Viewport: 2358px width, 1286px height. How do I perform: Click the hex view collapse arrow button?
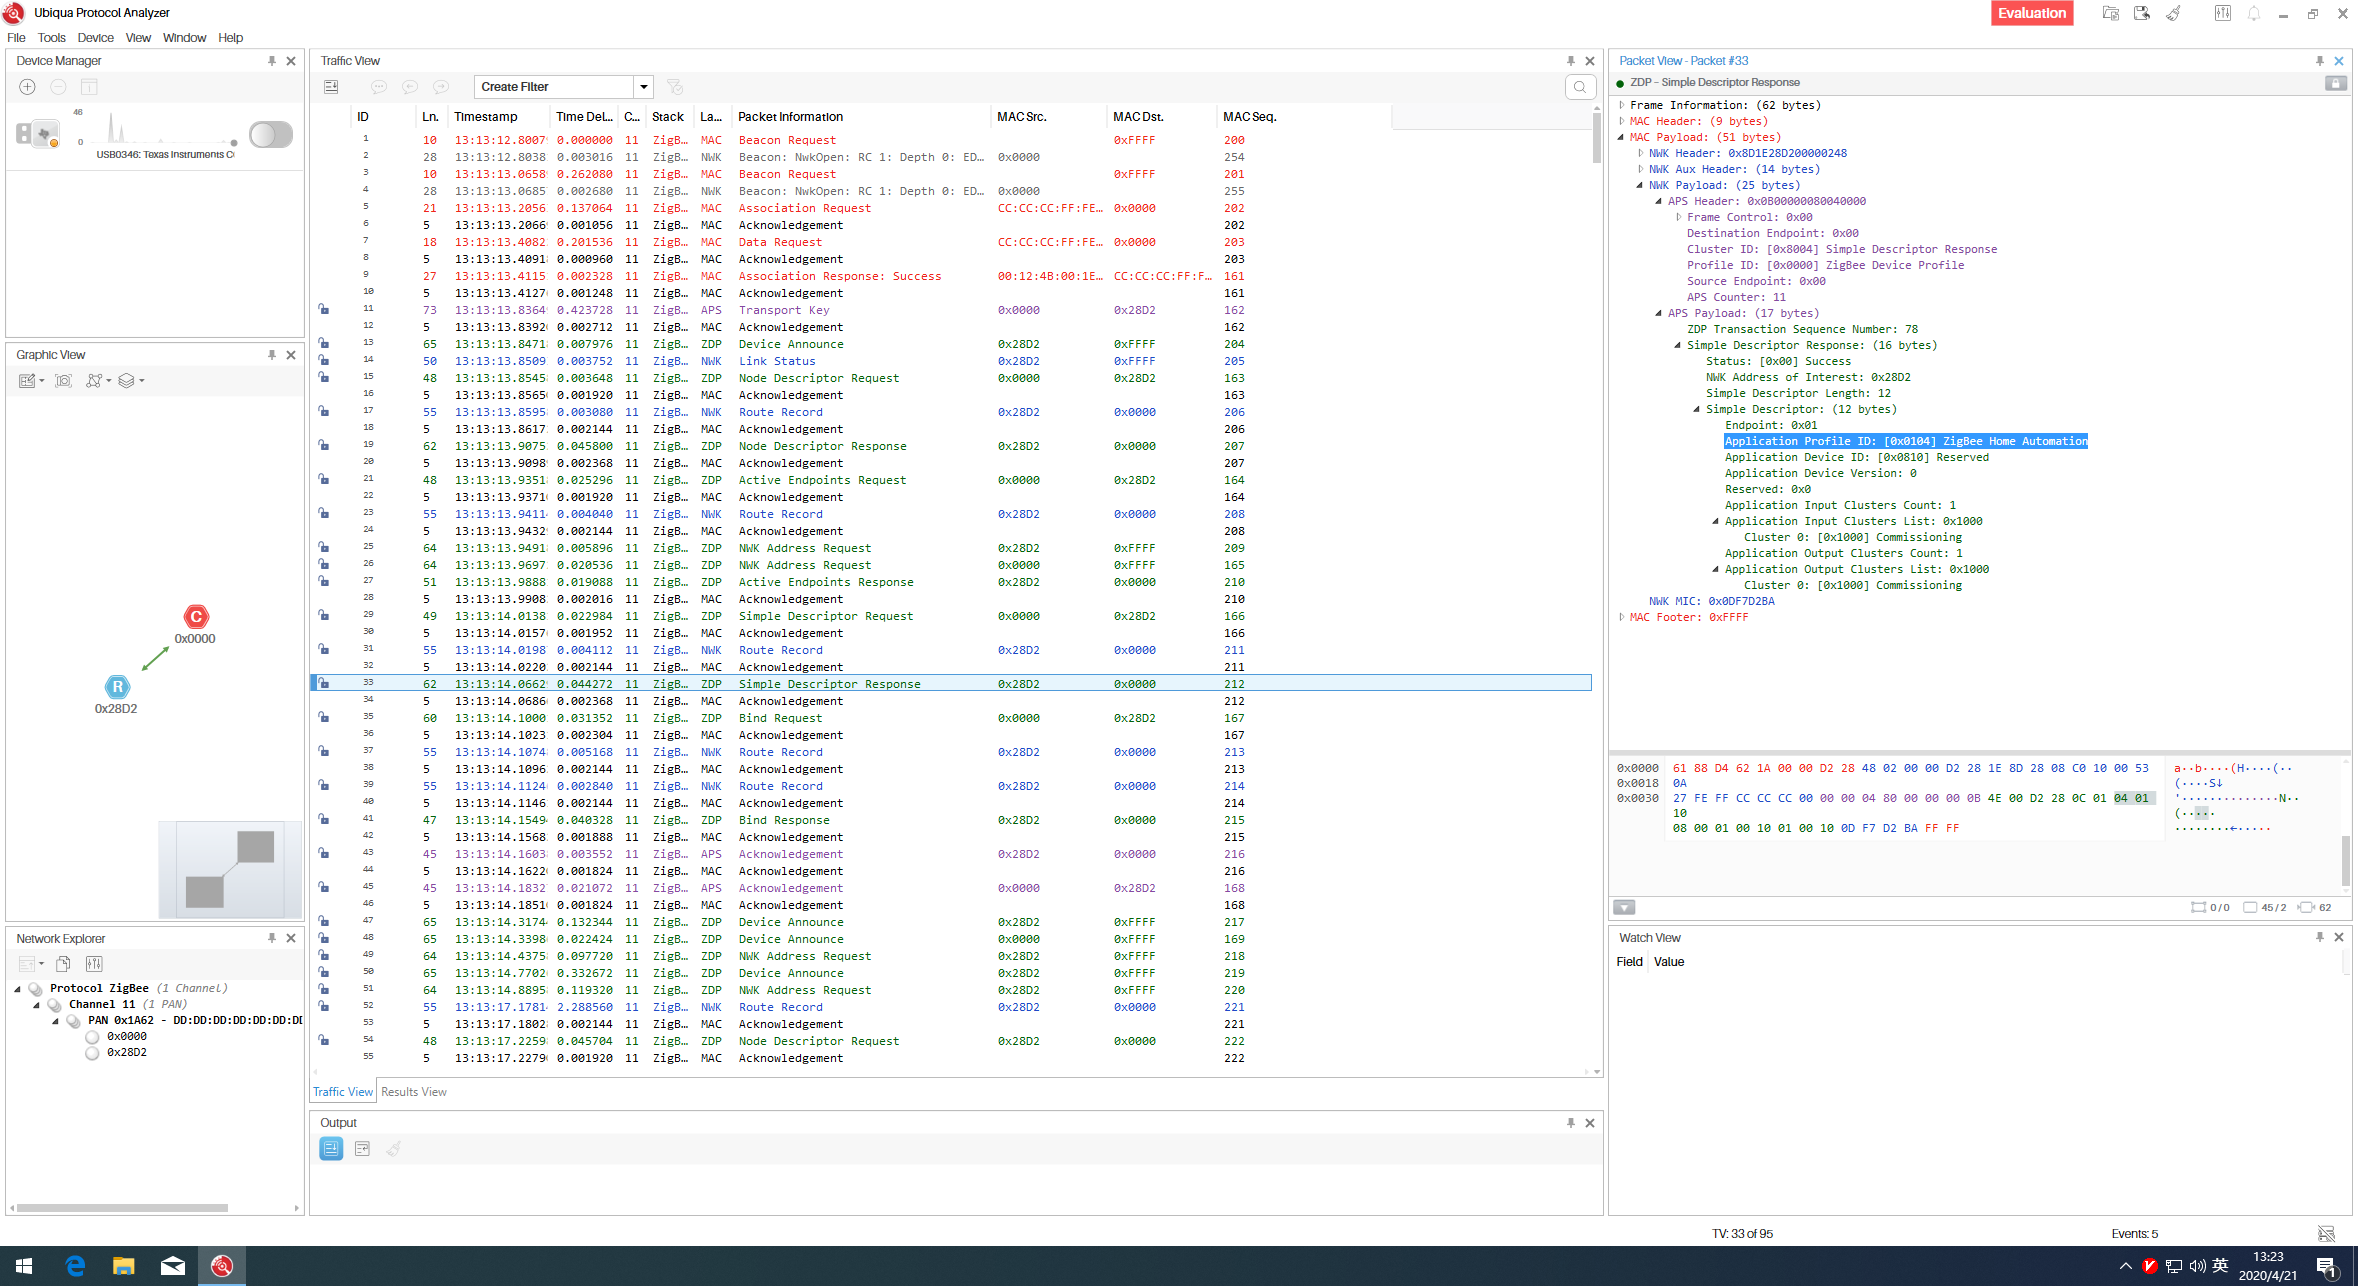click(x=1624, y=908)
